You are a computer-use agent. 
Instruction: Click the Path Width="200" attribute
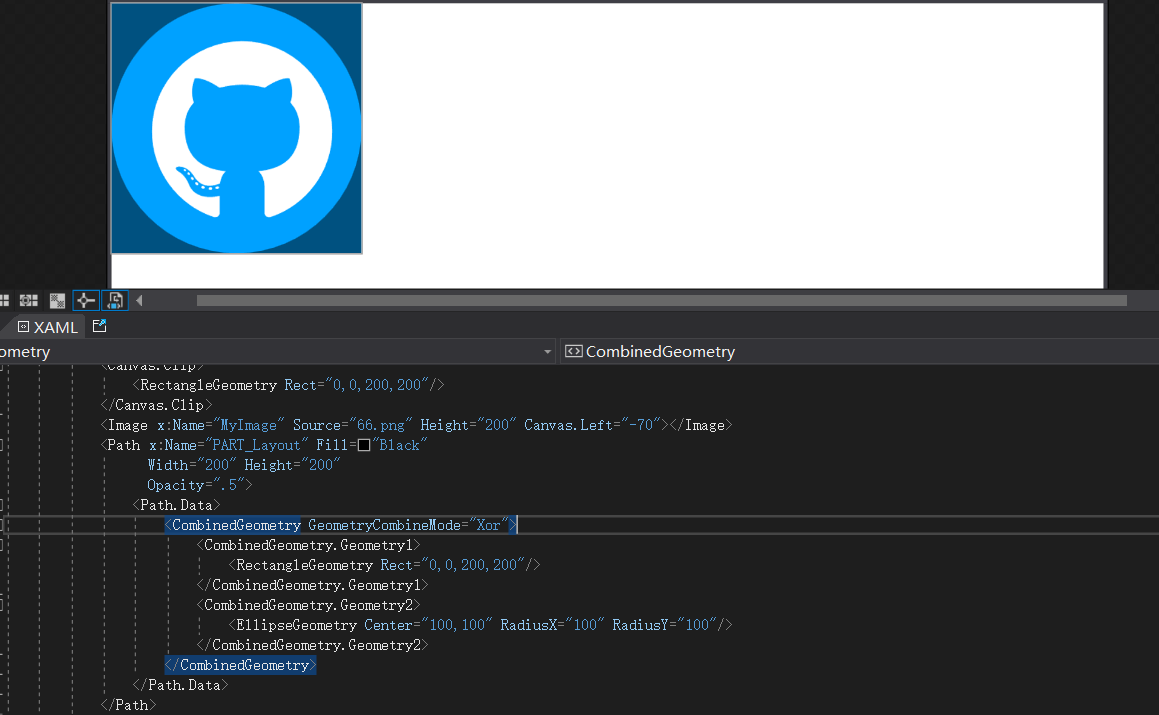coord(191,465)
